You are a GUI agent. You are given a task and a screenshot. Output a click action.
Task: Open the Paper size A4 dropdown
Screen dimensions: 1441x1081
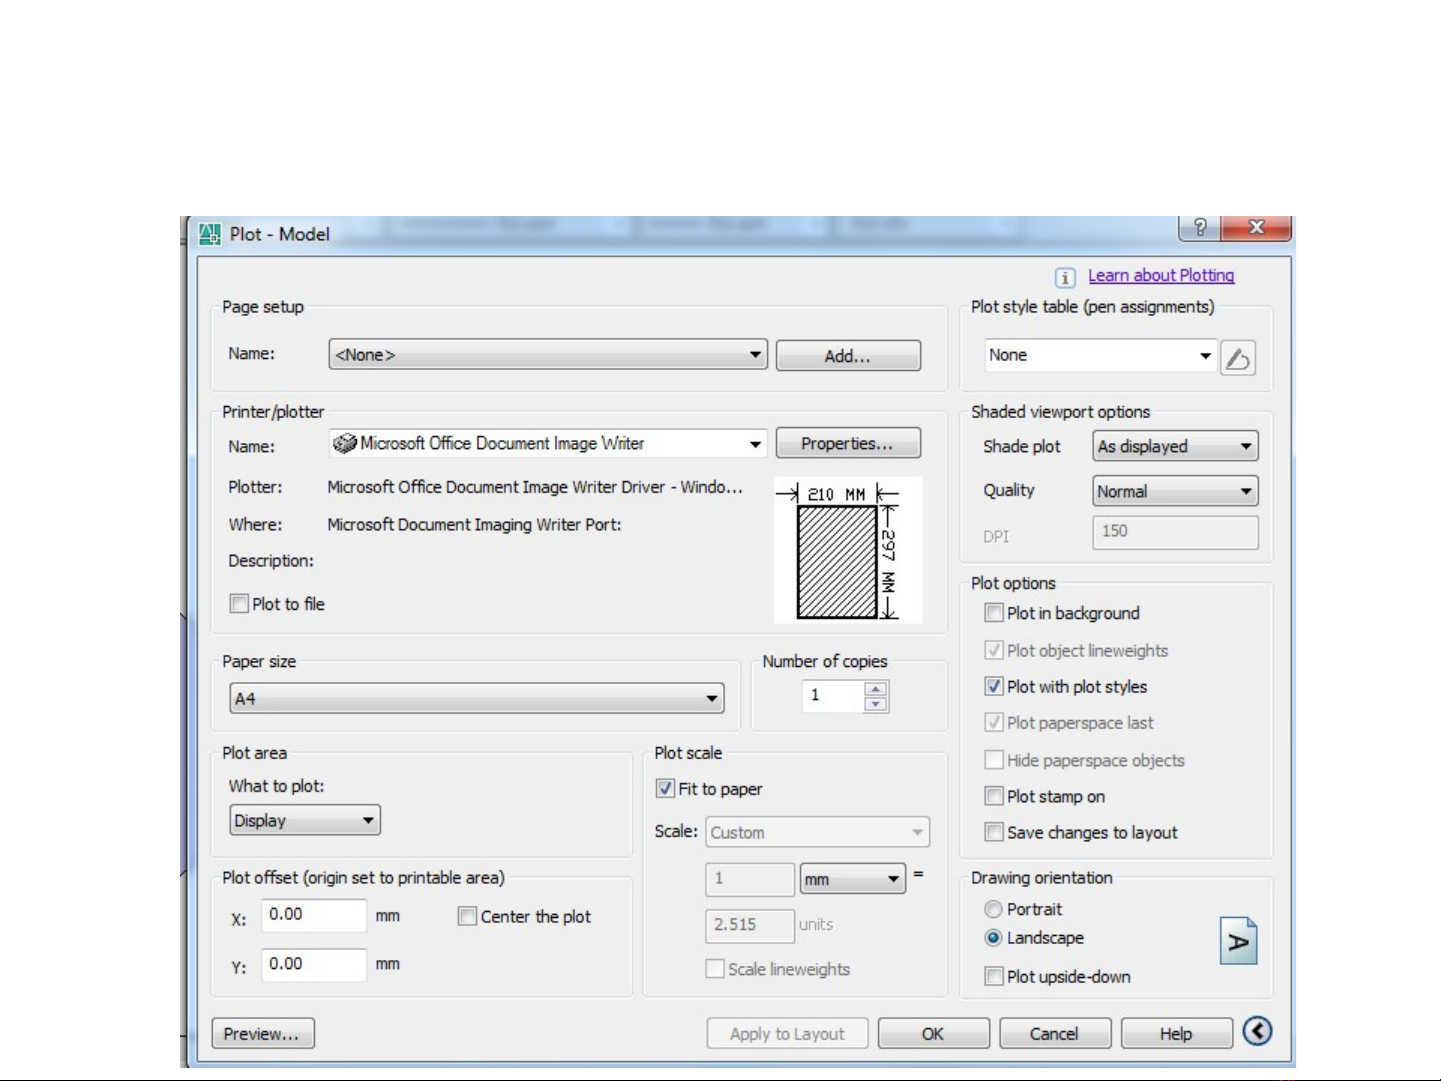click(x=476, y=698)
